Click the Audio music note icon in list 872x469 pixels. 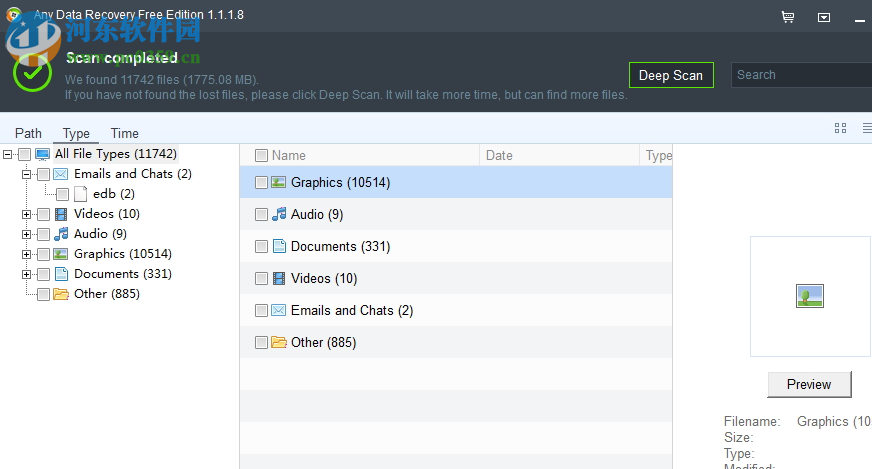[x=279, y=214]
